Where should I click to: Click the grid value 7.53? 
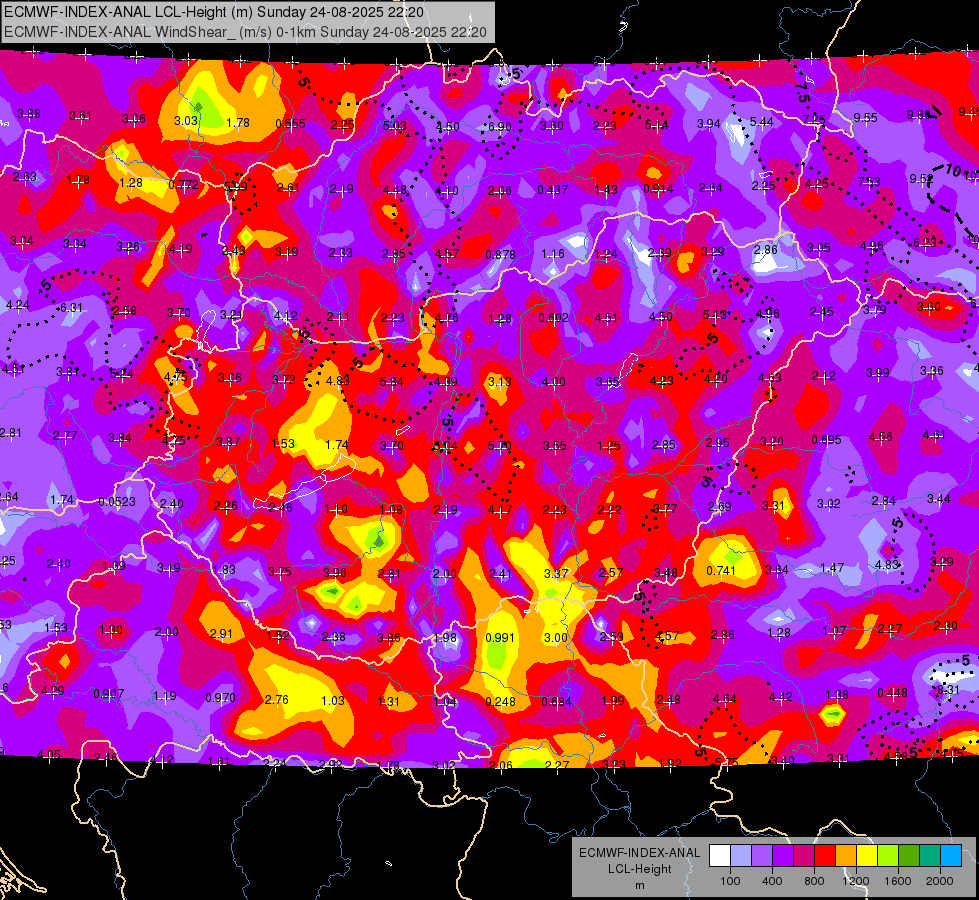click(868, 182)
